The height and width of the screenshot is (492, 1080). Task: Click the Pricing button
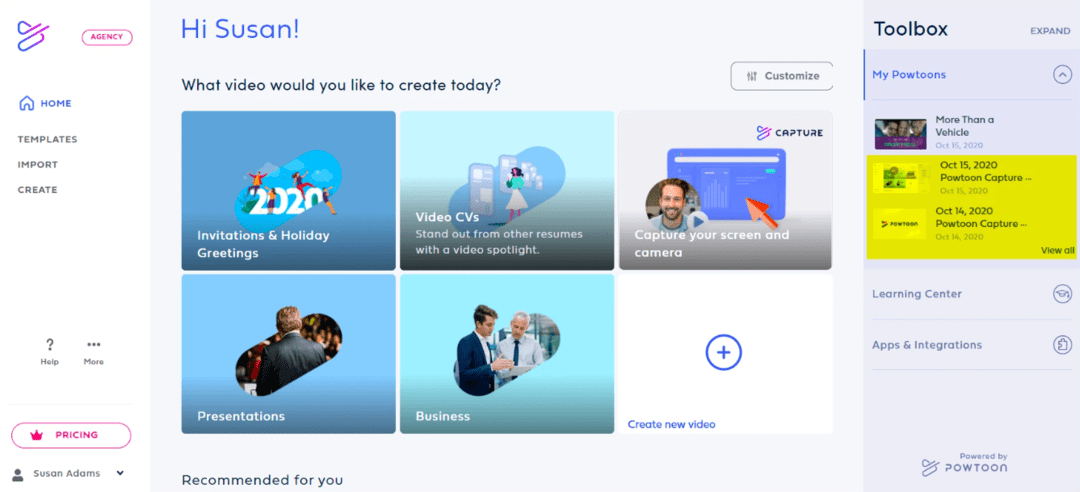pos(71,435)
